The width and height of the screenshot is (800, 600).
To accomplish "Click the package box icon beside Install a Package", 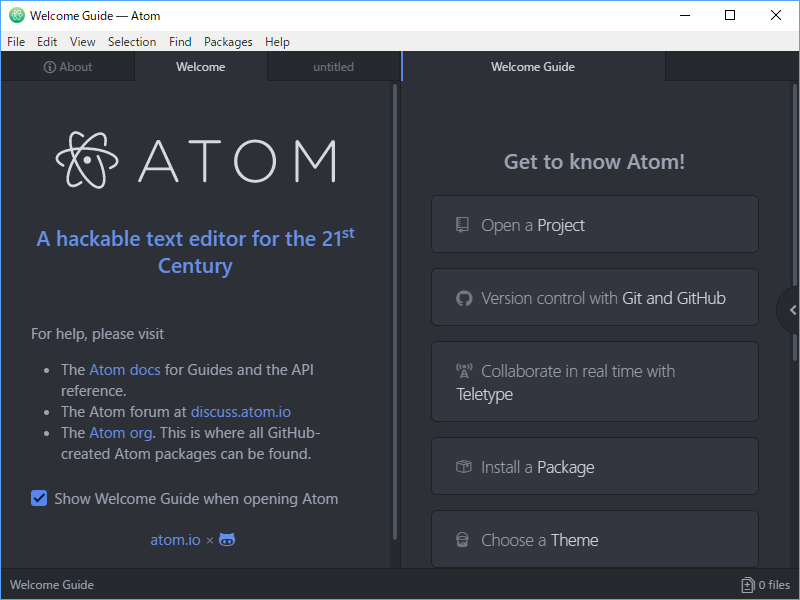I will (x=462, y=466).
